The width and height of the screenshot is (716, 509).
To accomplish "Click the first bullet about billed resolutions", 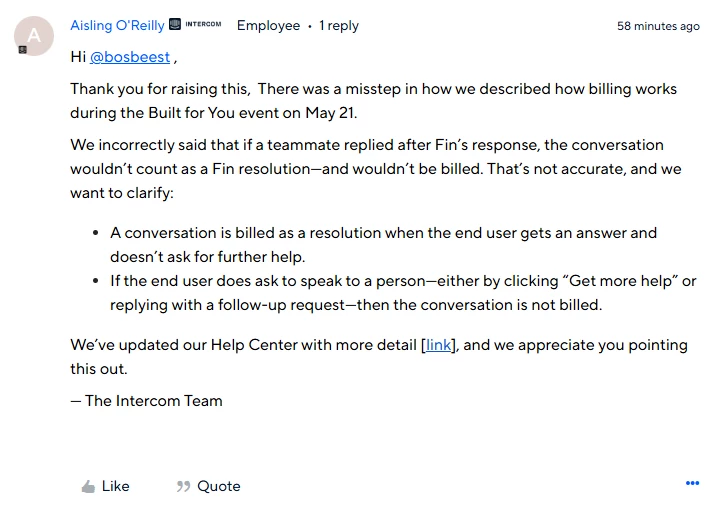I will click(x=384, y=245).
